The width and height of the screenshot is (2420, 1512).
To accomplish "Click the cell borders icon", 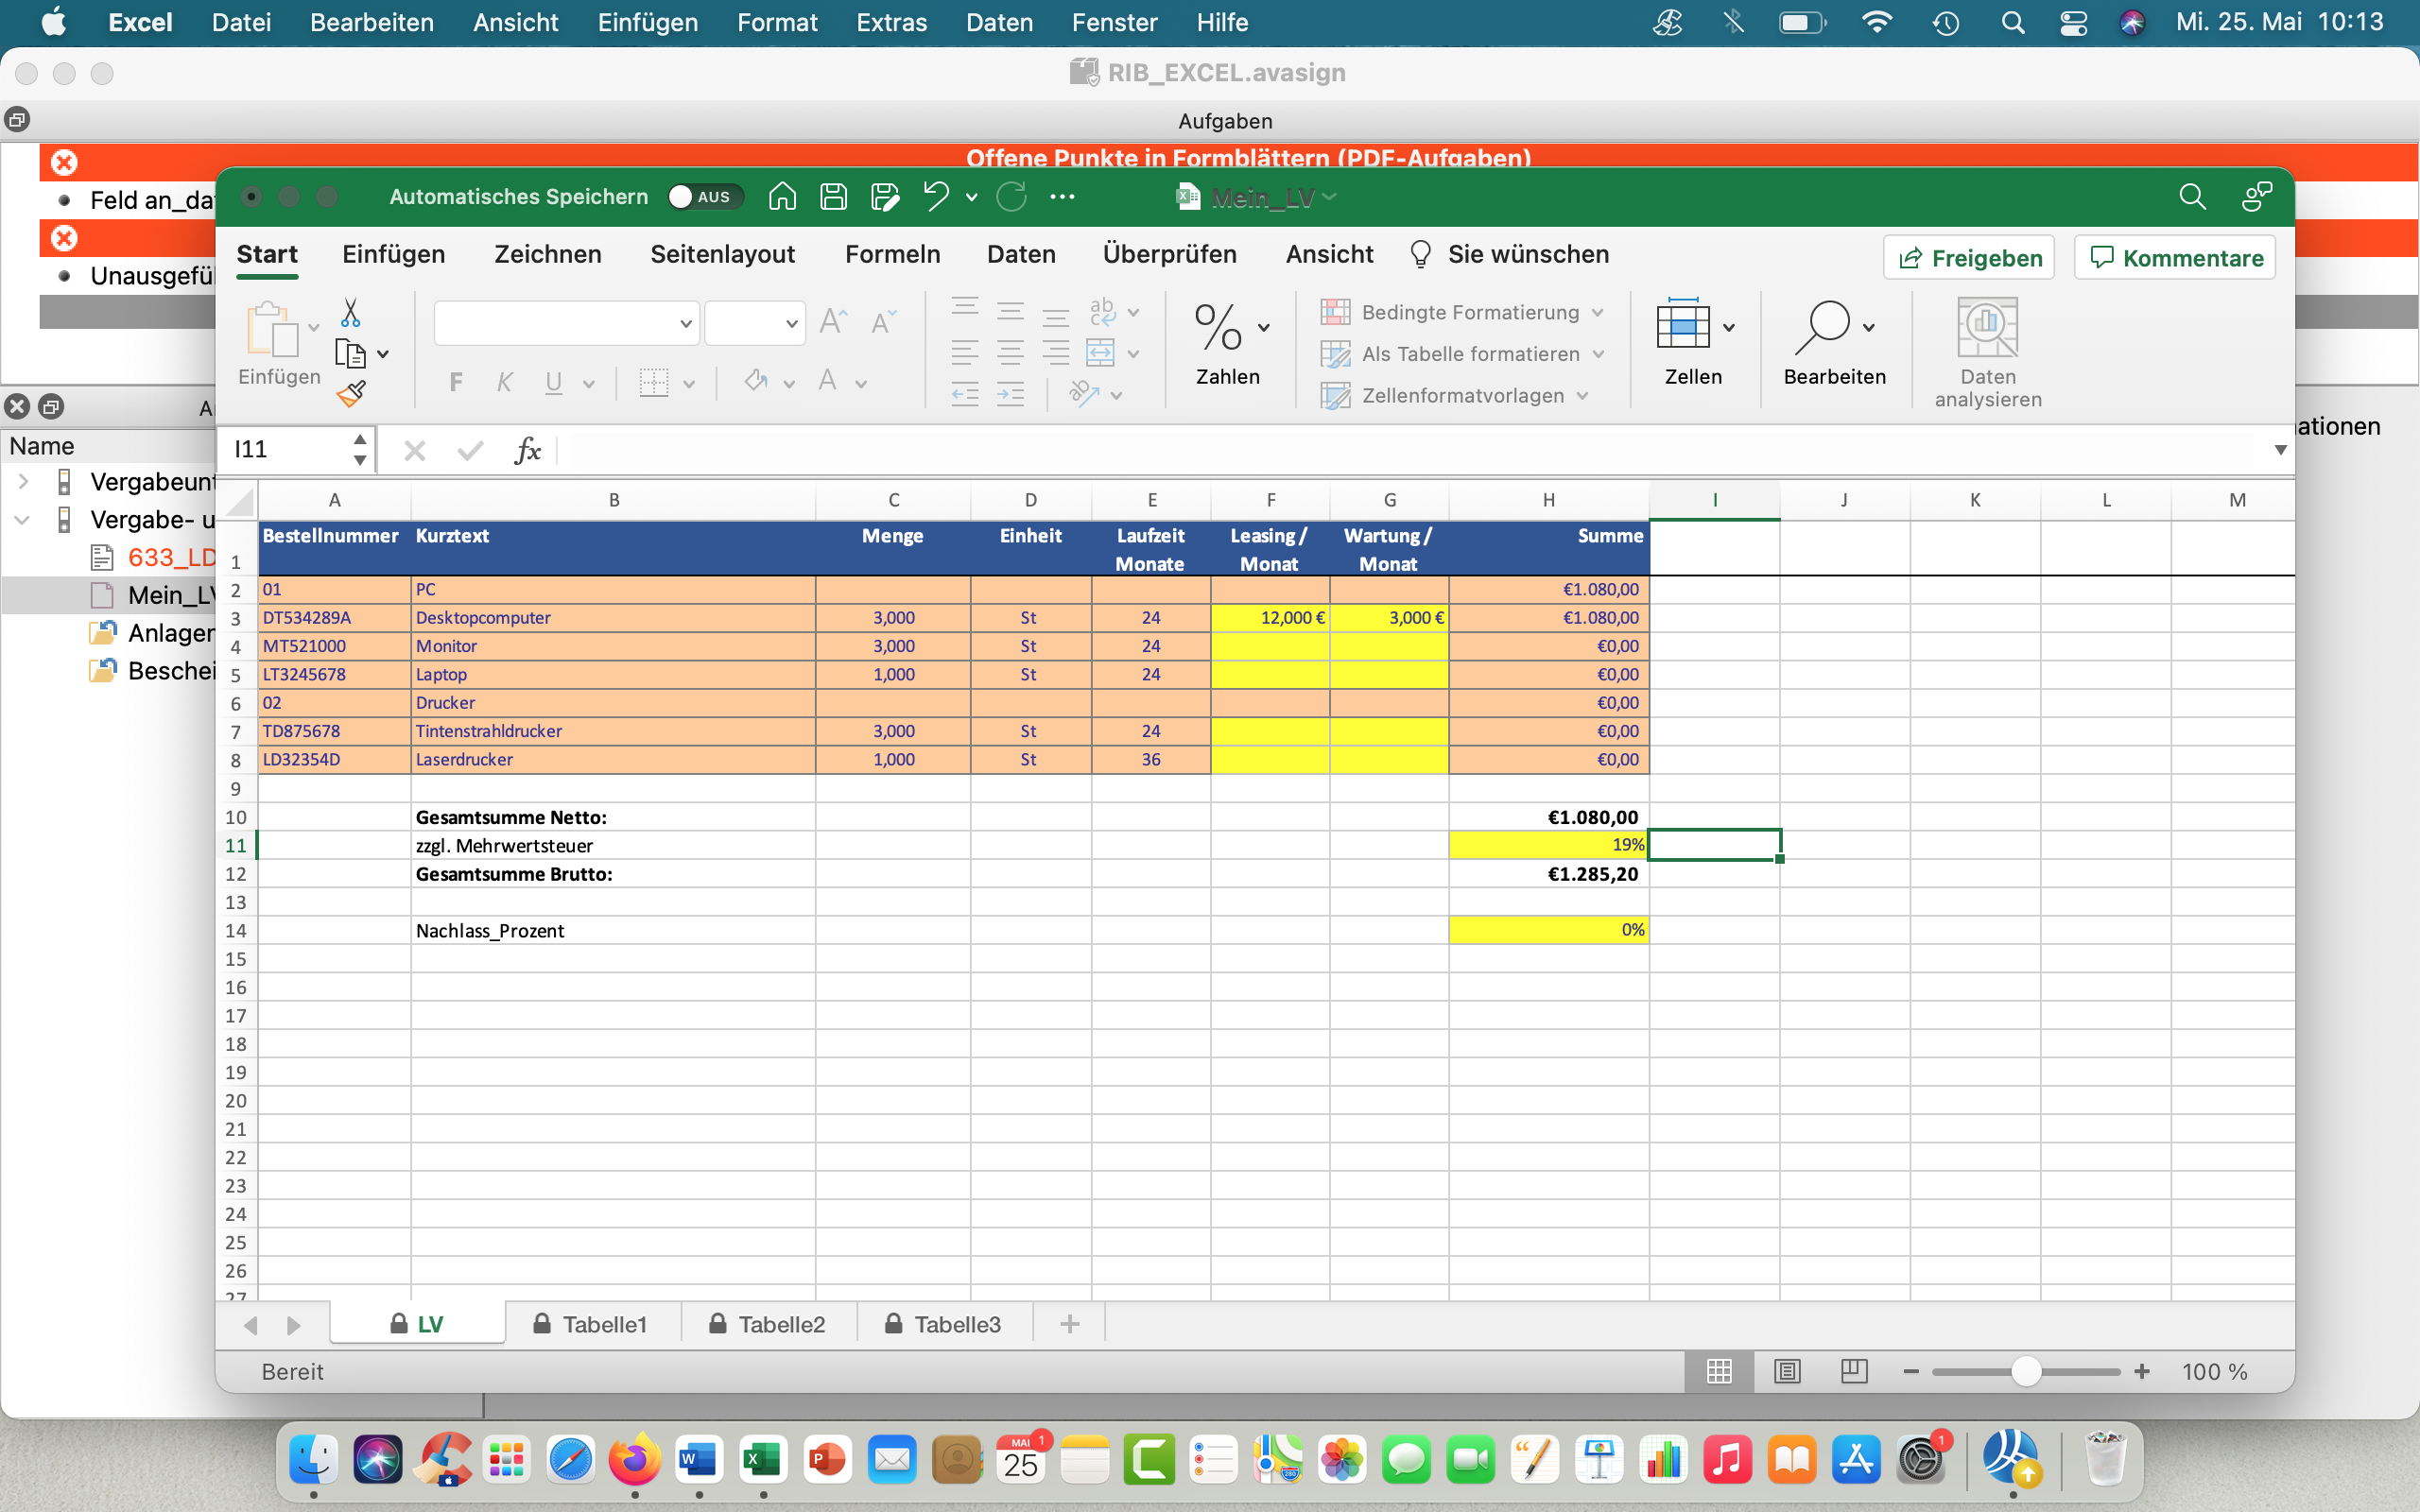I will coord(654,382).
